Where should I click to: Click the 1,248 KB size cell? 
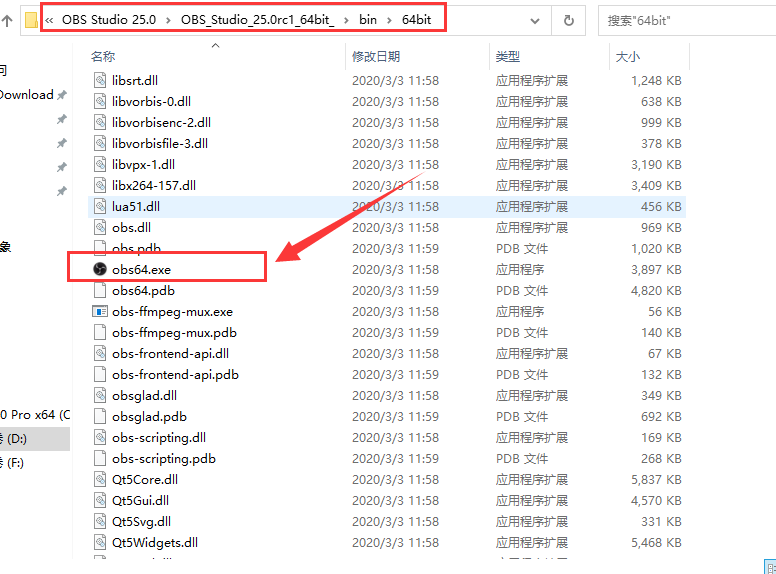pos(656,80)
